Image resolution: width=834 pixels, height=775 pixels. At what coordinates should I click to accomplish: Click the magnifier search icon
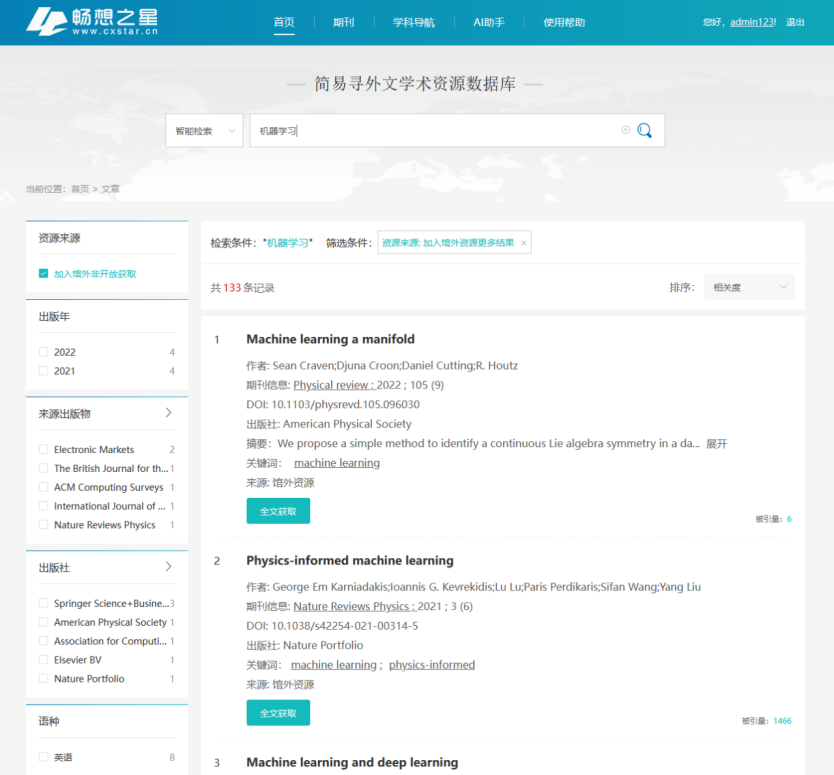click(x=644, y=130)
